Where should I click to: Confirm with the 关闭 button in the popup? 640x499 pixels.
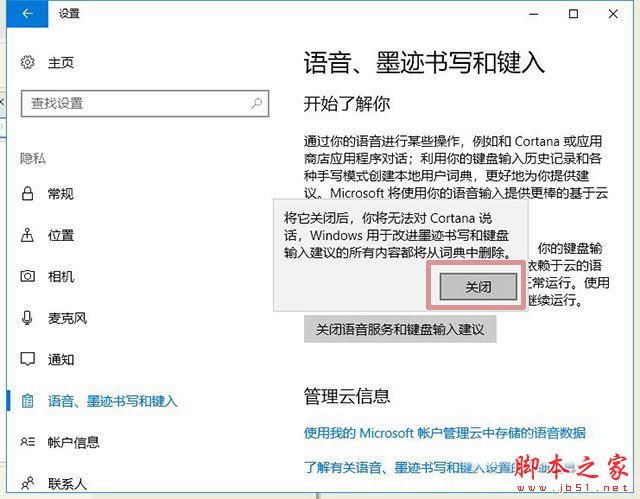(478, 287)
